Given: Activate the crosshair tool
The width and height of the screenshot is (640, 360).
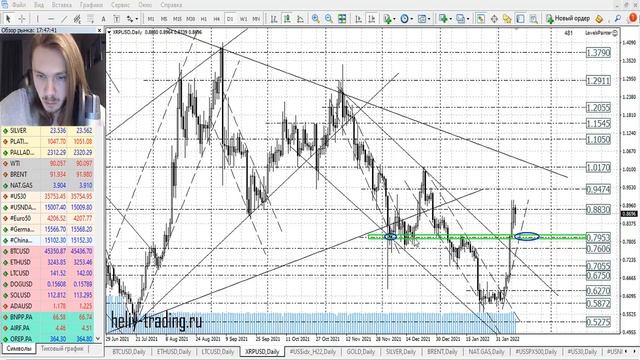Looking at the screenshot, I should [22, 19].
